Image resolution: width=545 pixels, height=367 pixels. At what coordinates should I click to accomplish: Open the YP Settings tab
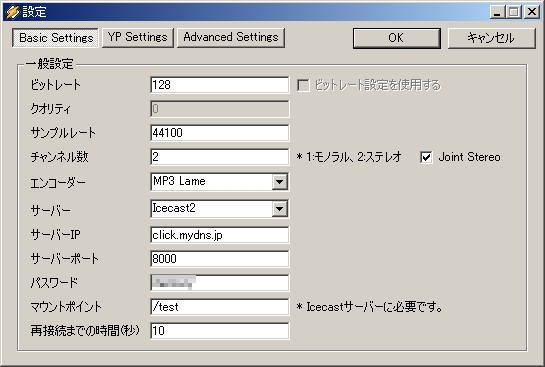[x=138, y=38]
